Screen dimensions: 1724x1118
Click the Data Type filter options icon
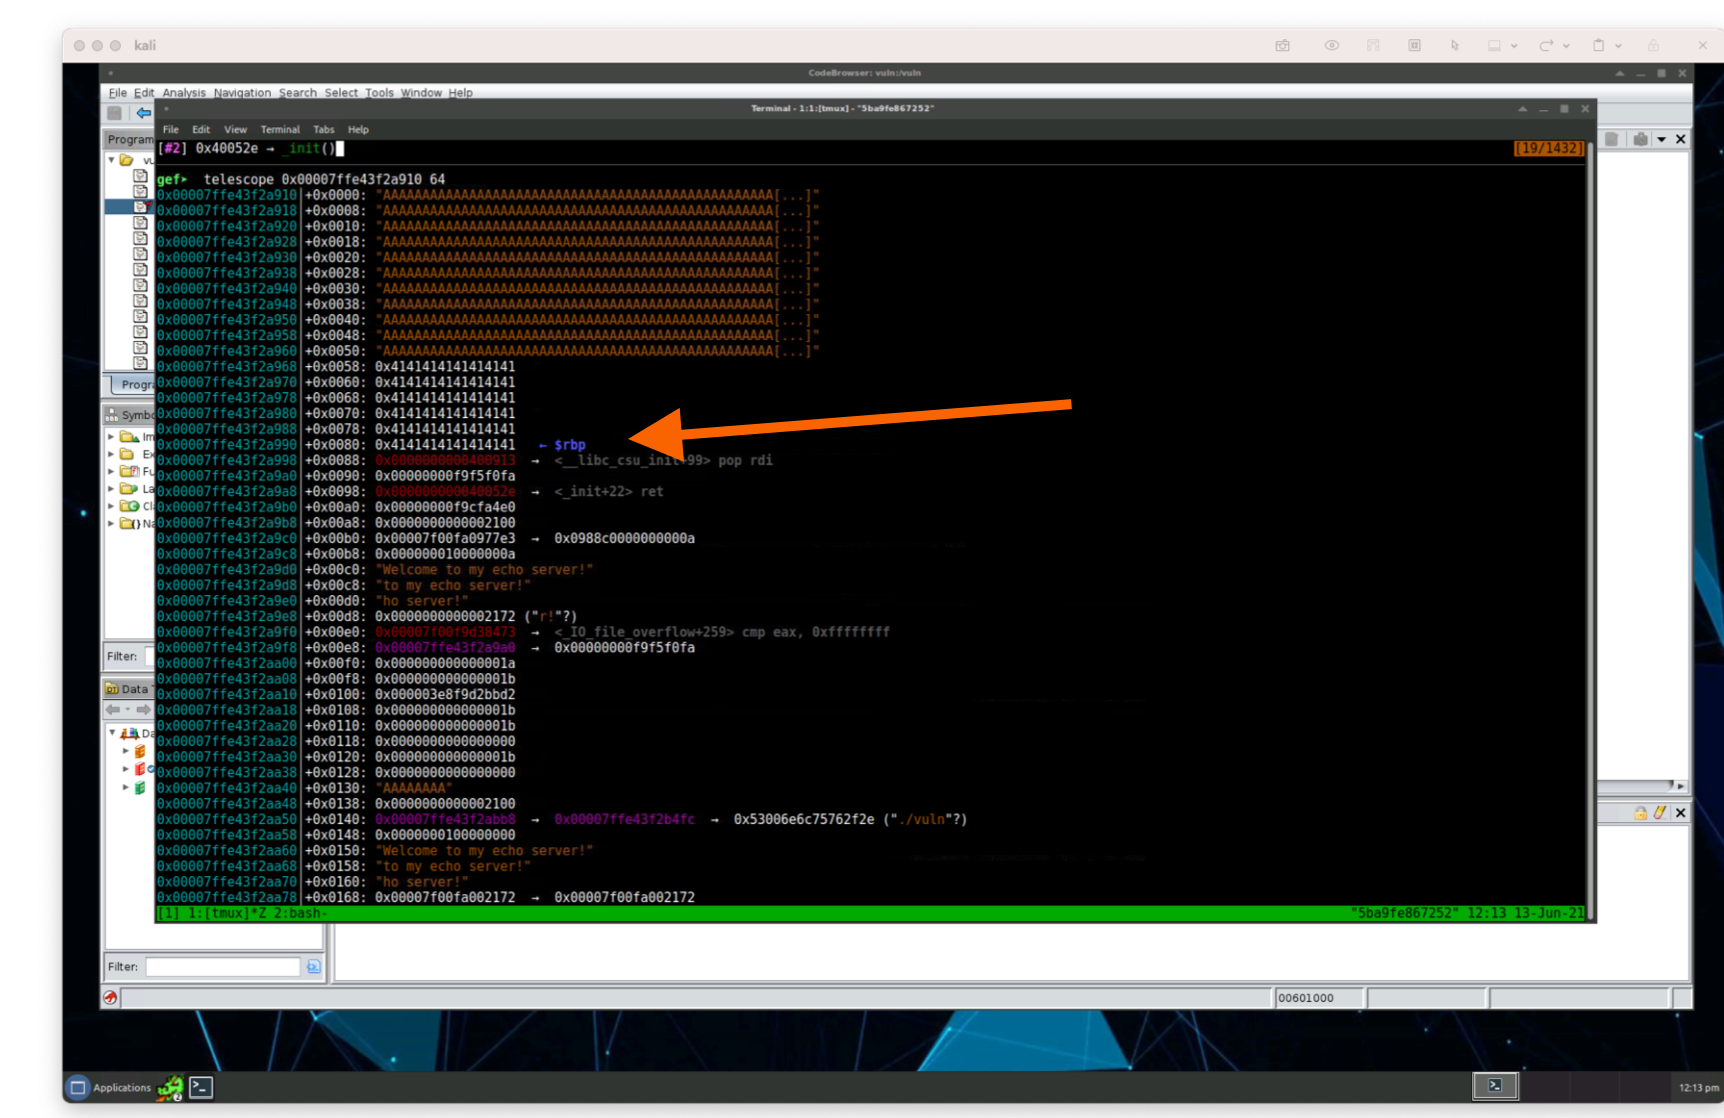[314, 967]
